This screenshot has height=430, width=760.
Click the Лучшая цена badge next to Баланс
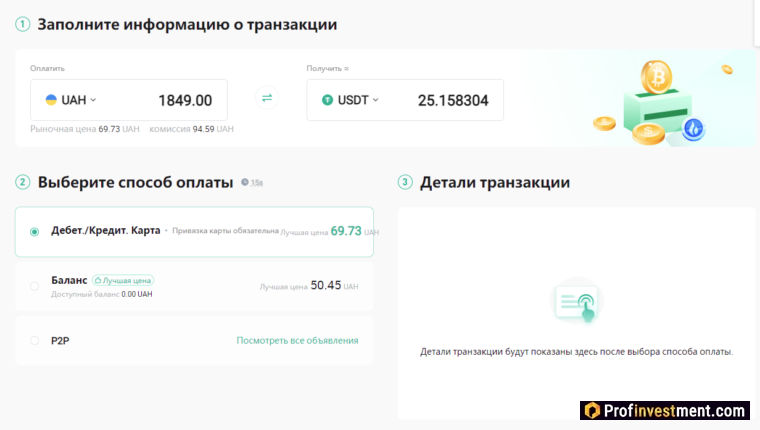coord(123,280)
